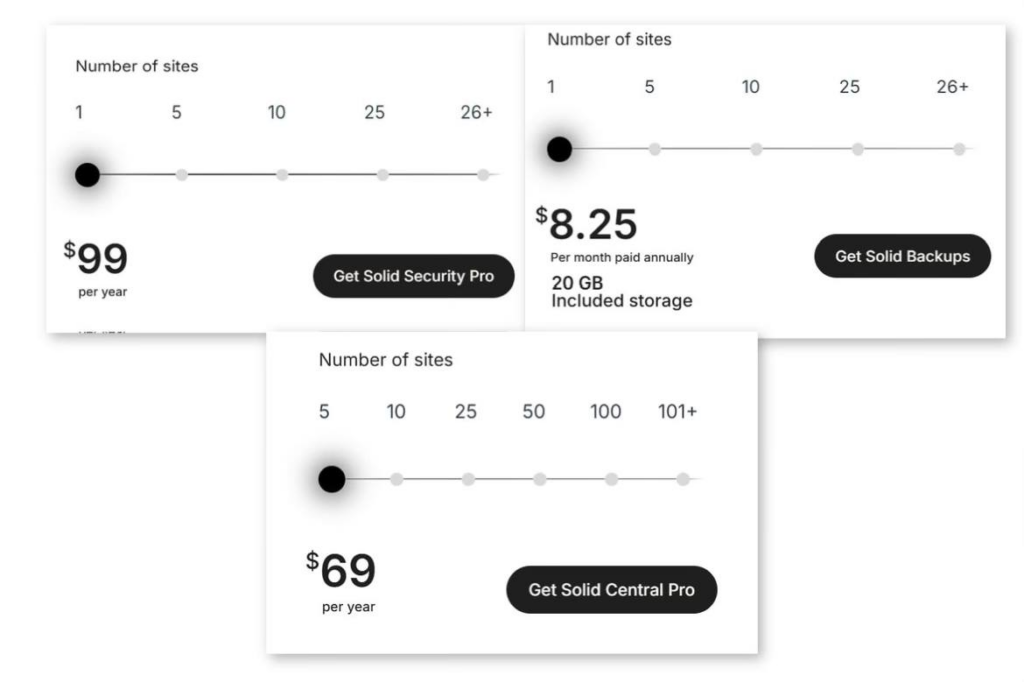The image size is (1024, 682).
Task: Select 25 sites stop on Security Pro slider
Action: (x=383, y=174)
